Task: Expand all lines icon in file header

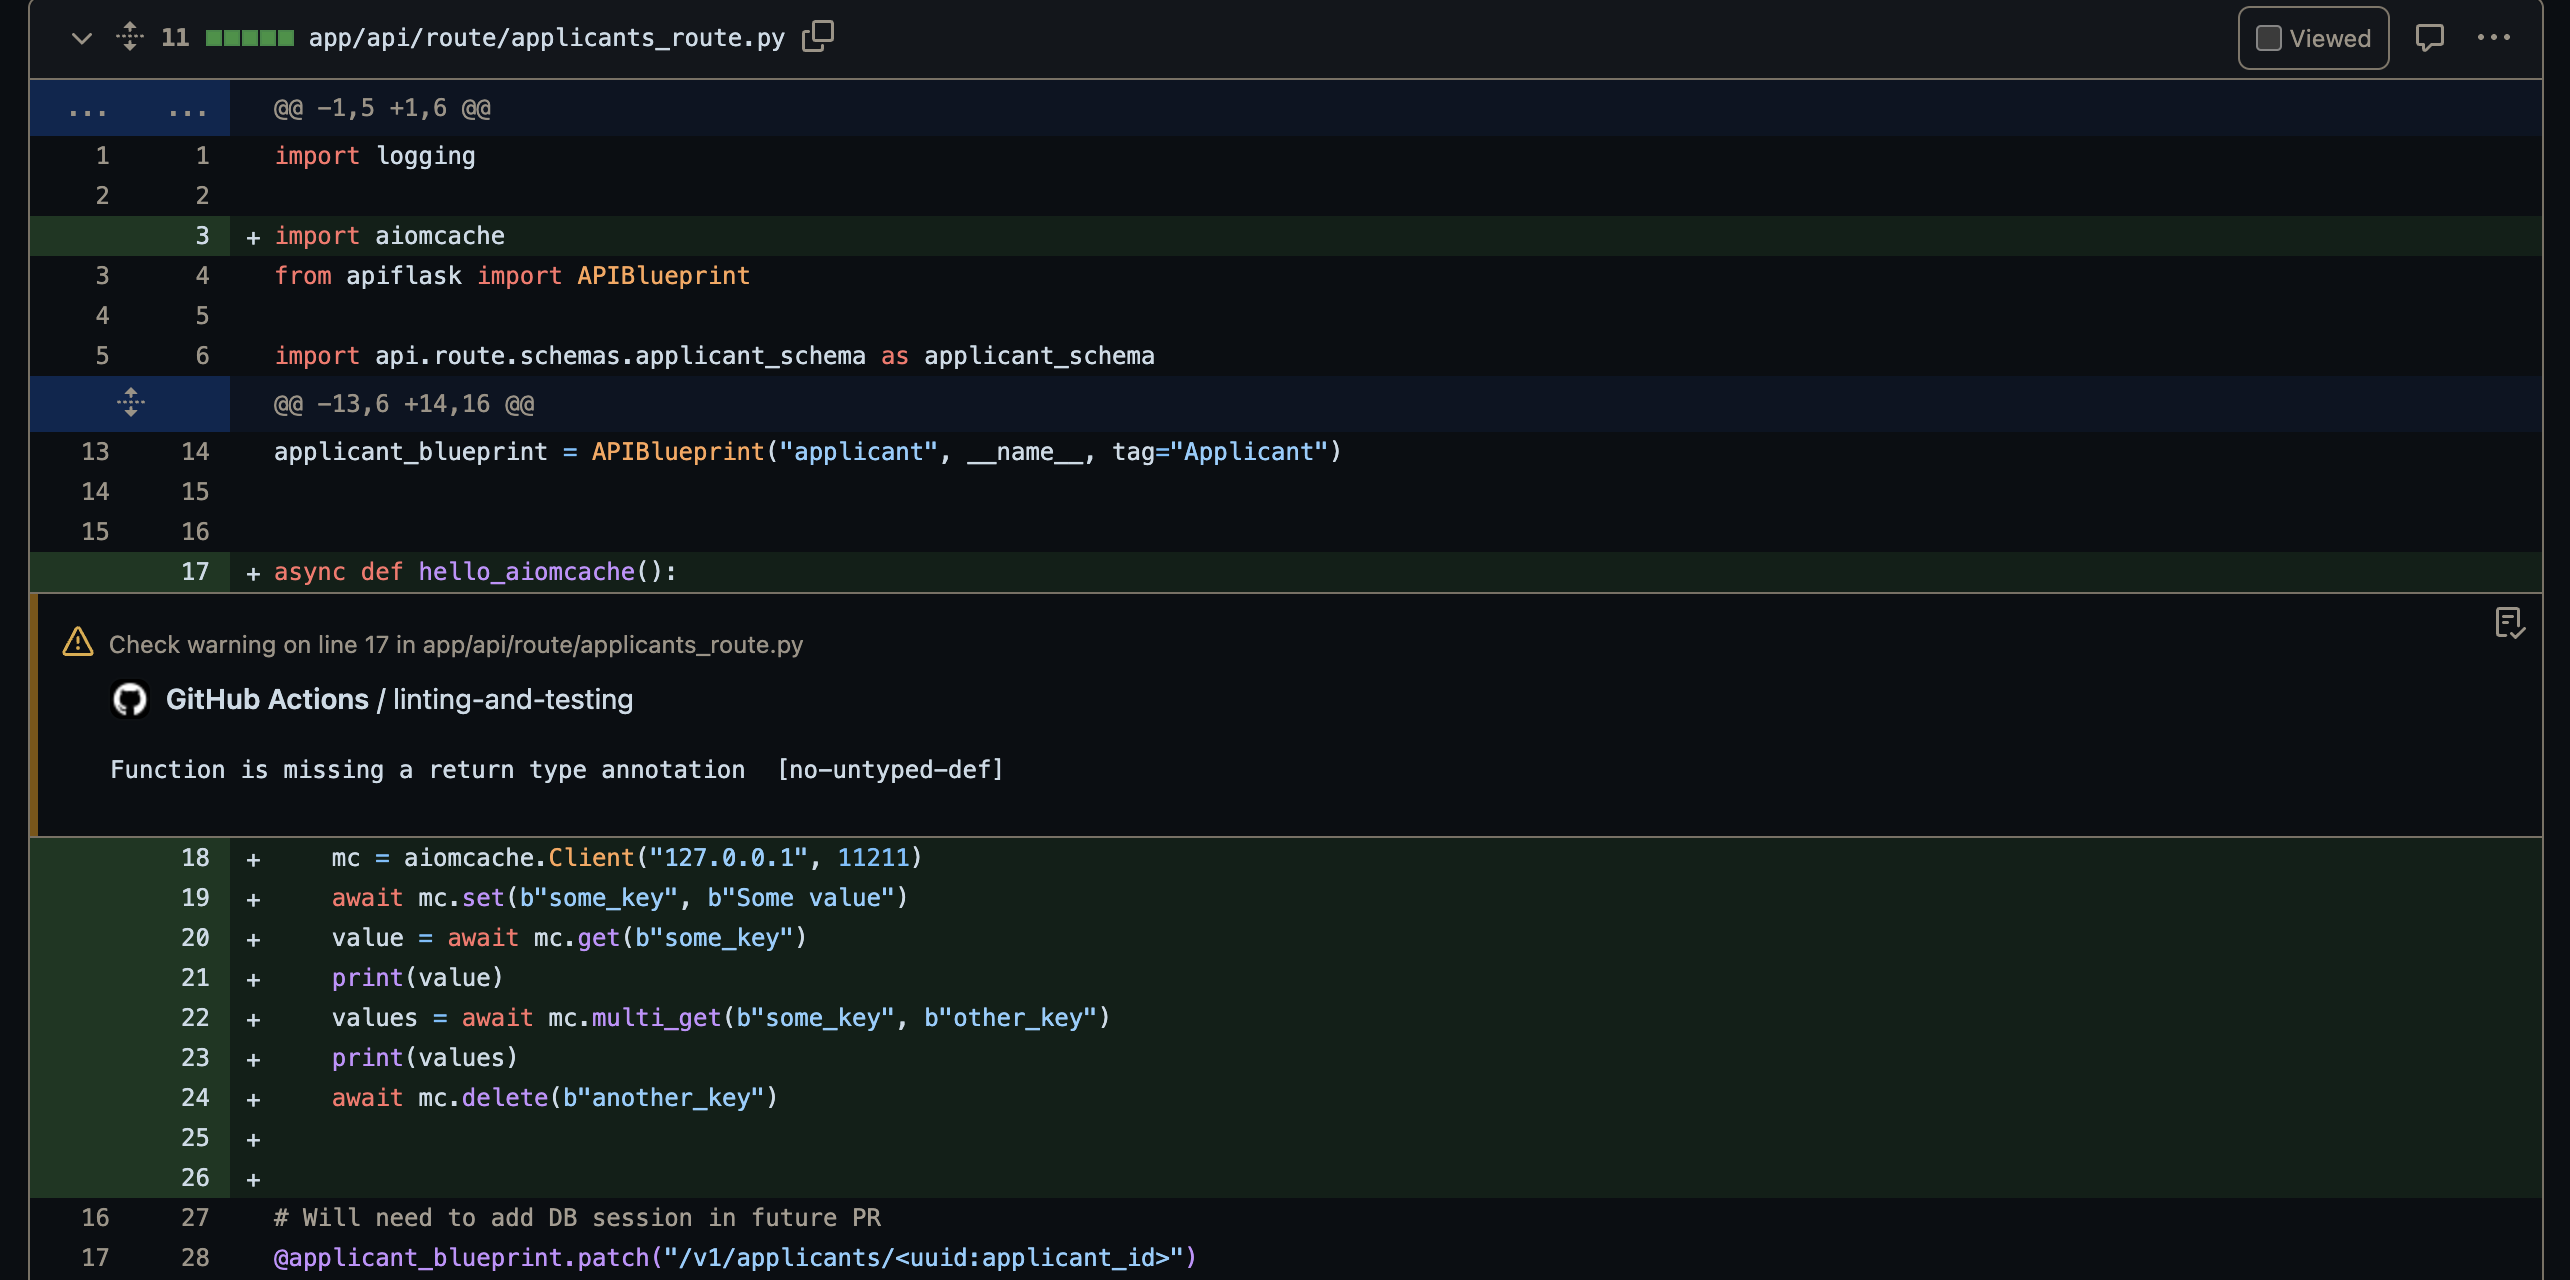Action: click(x=130, y=37)
